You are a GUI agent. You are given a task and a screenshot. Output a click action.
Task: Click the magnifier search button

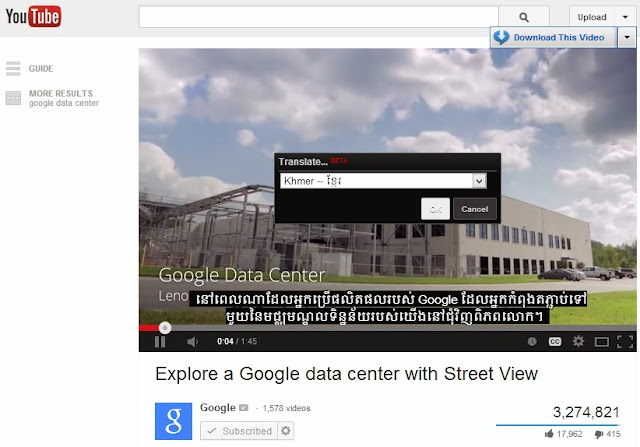pyautogui.click(x=524, y=17)
